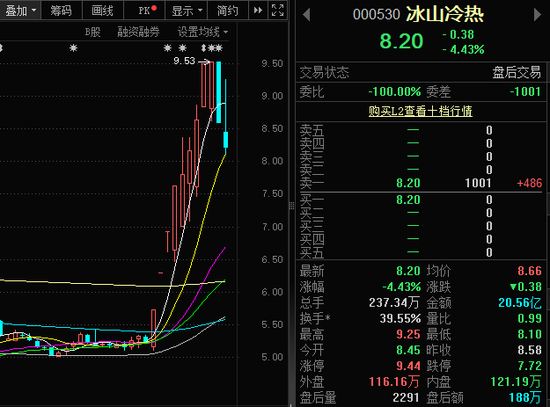Click the 涨停 value 9.44
Viewport: 550px width, 407px height.
pos(408,366)
